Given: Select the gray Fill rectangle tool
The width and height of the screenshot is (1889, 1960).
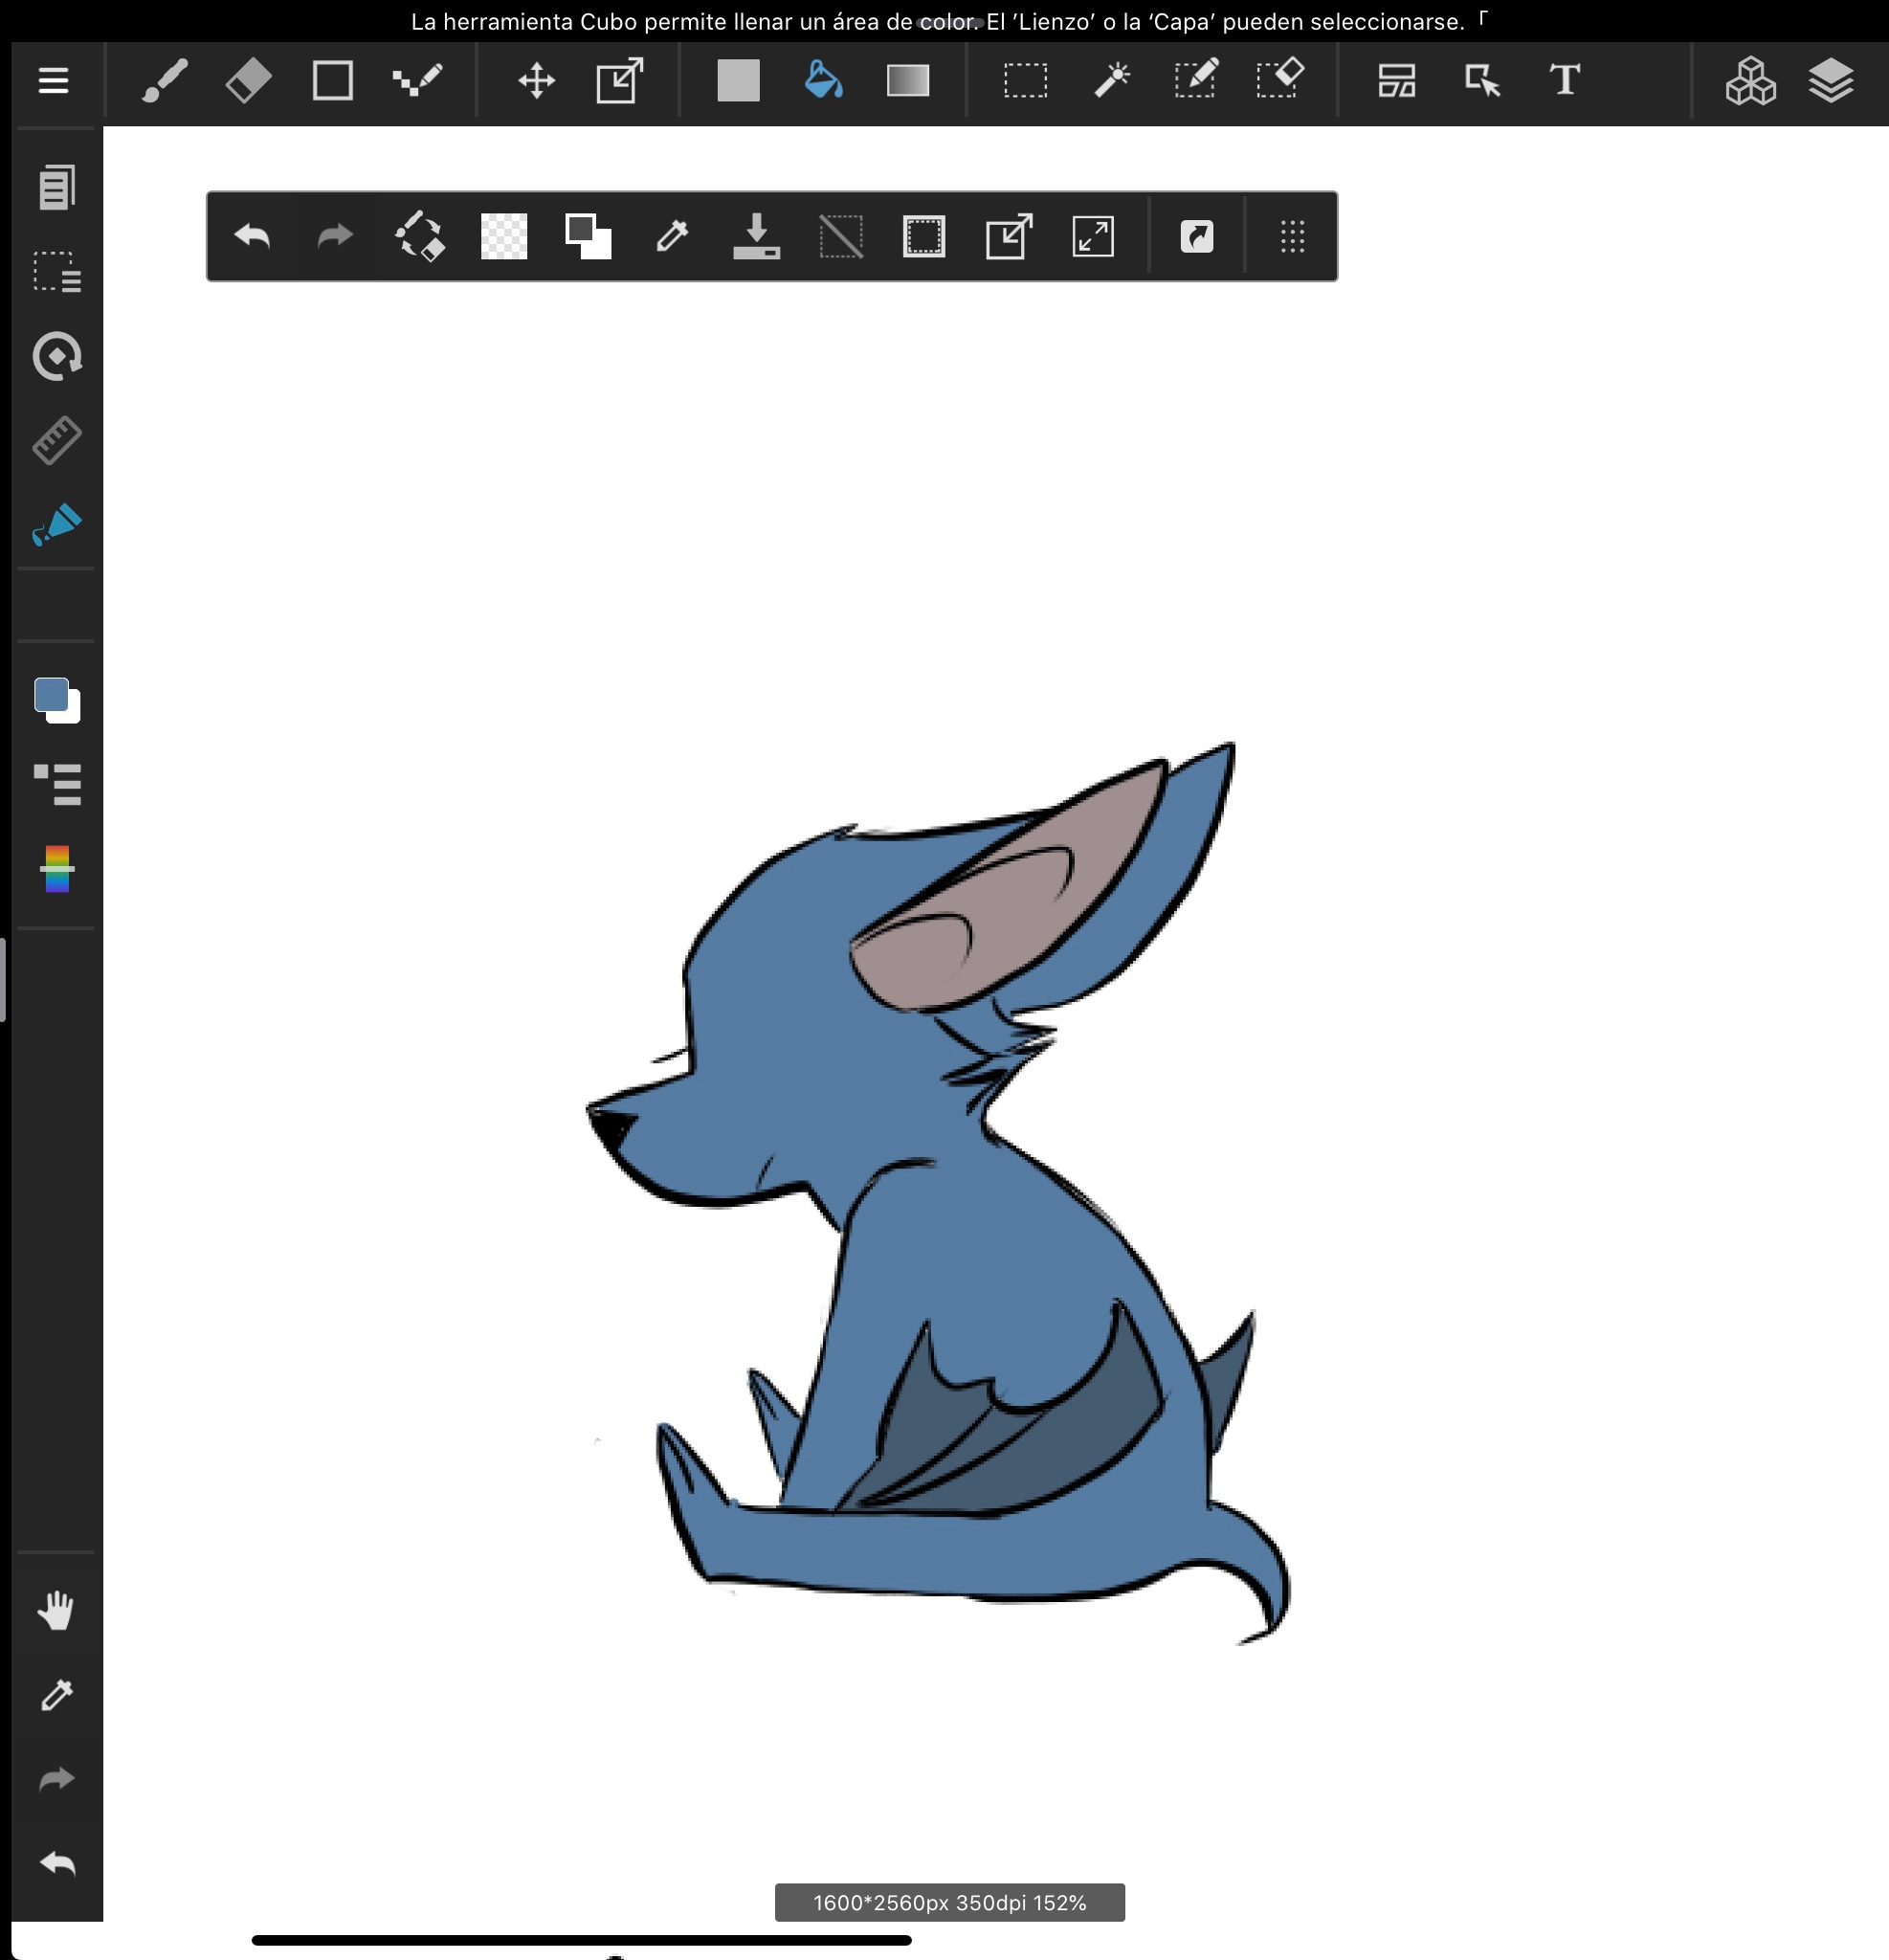Looking at the screenshot, I should click(x=738, y=80).
